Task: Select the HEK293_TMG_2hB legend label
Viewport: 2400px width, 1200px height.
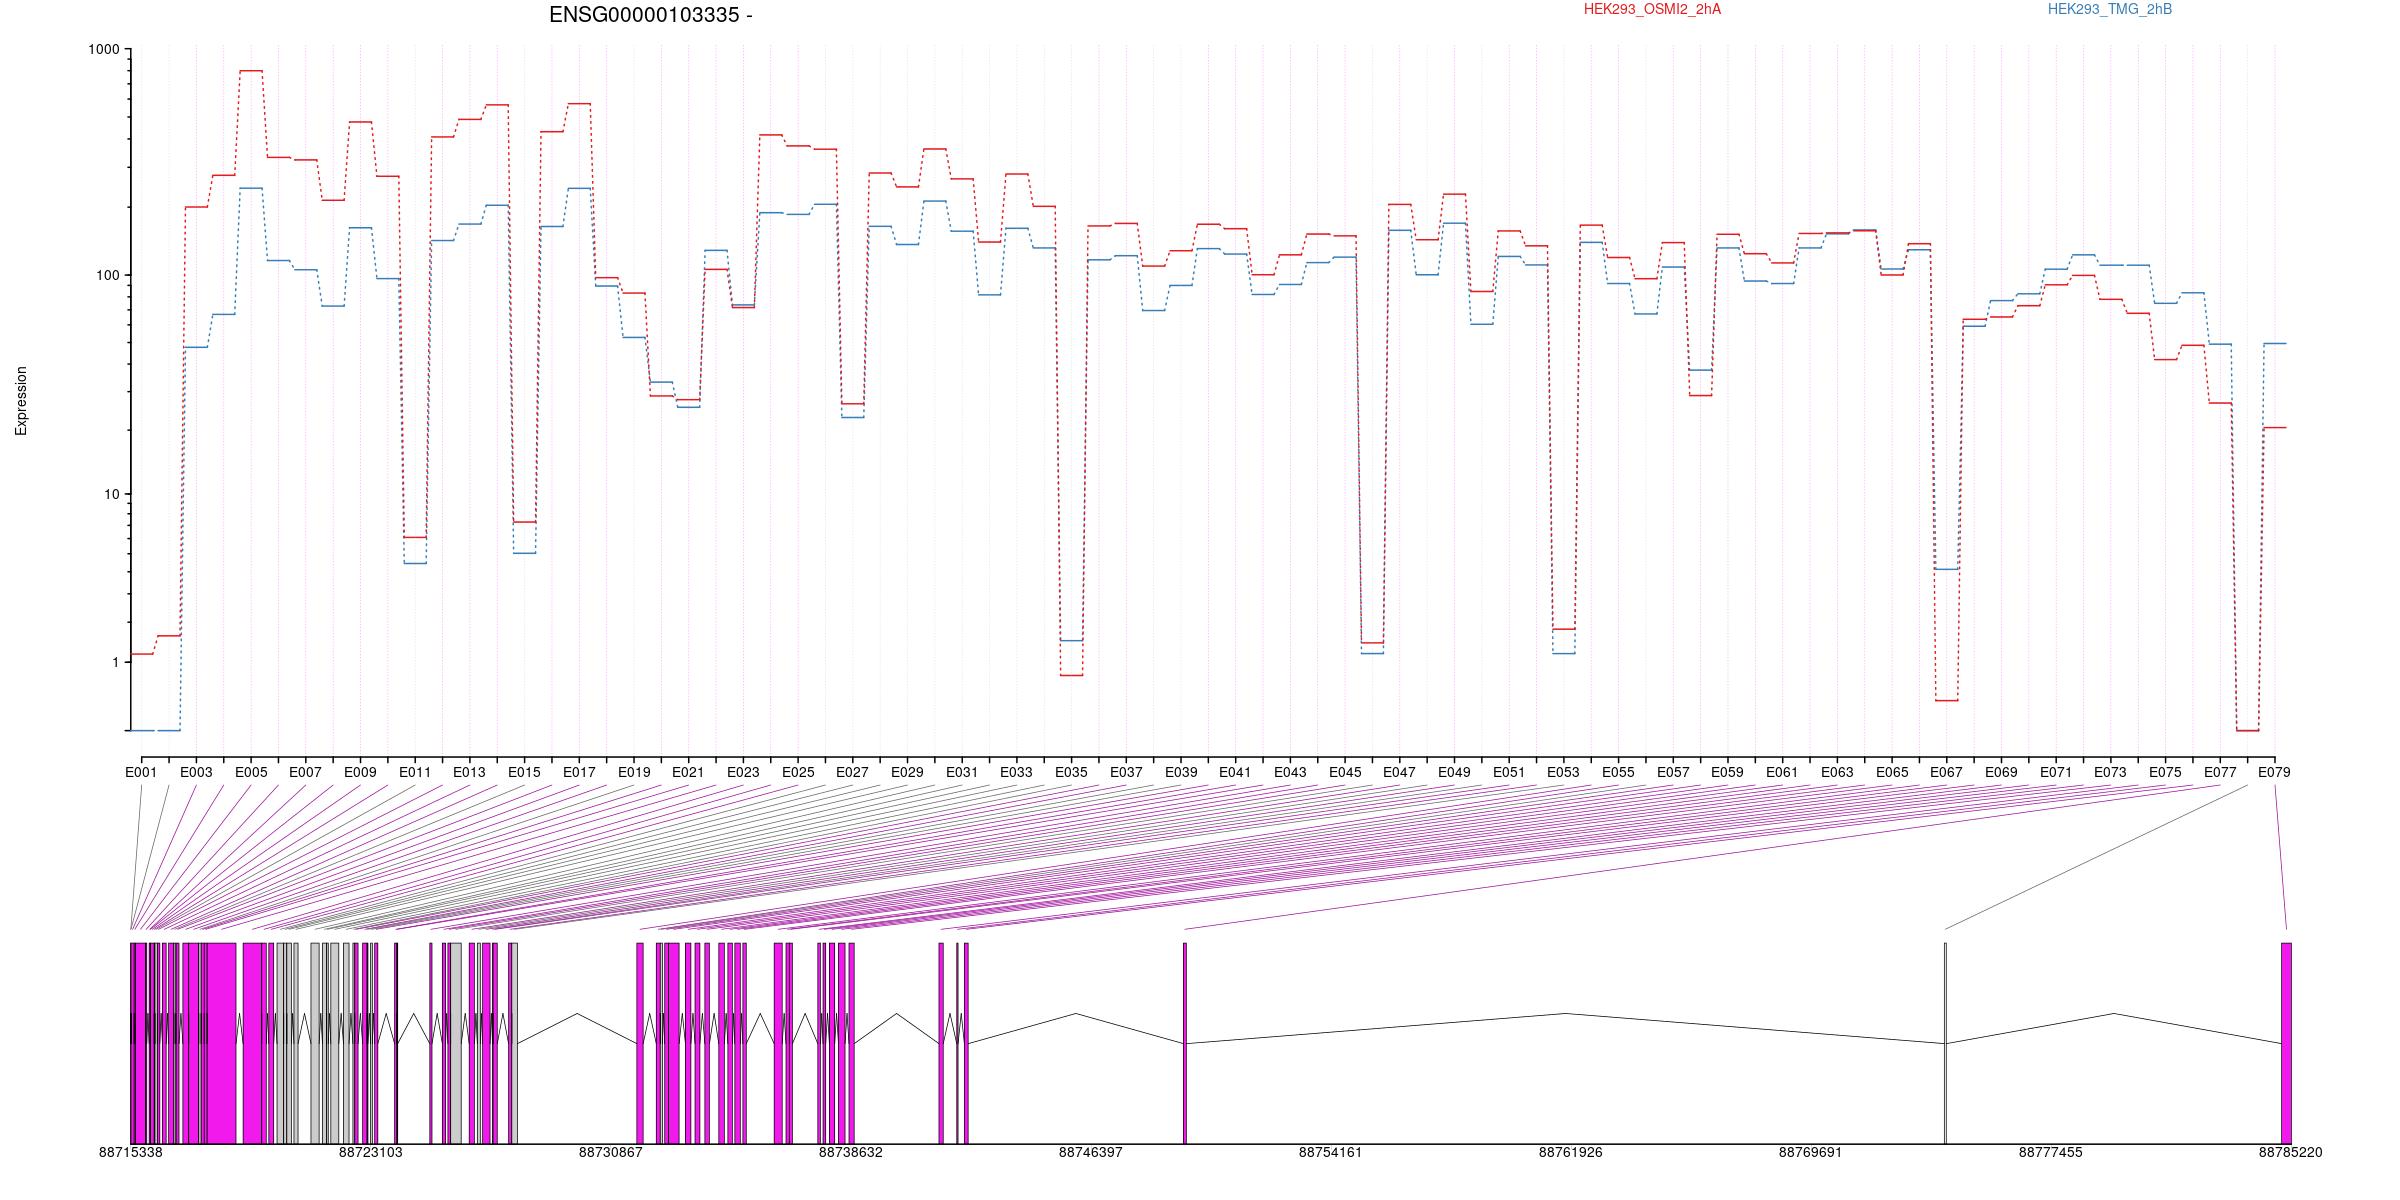Action: (x=2110, y=9)
